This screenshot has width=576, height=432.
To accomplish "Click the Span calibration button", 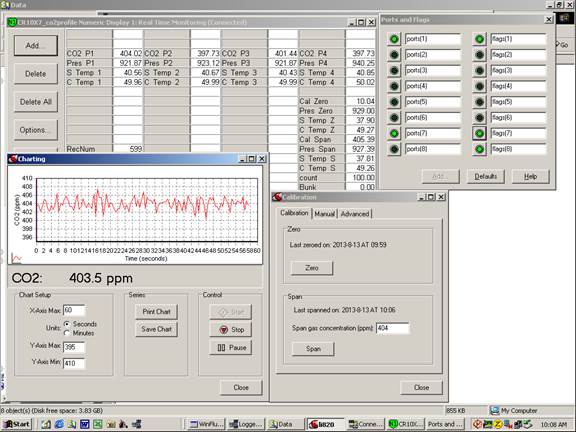I will 313,349.
